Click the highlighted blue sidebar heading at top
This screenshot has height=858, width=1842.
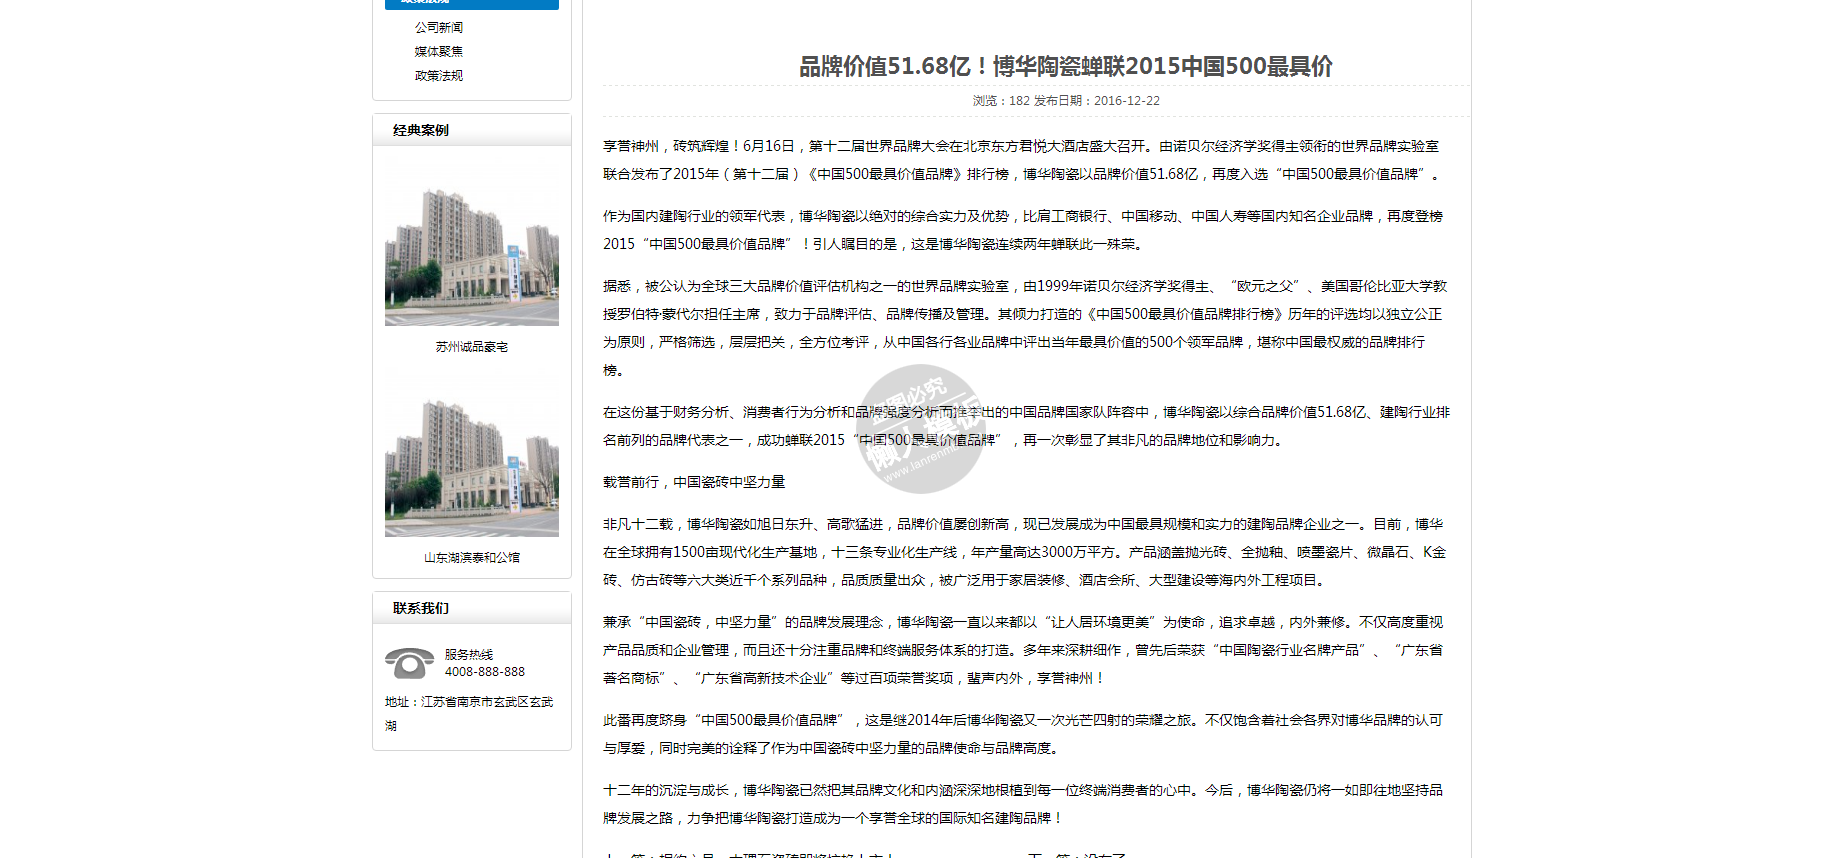tap(472, 4)
